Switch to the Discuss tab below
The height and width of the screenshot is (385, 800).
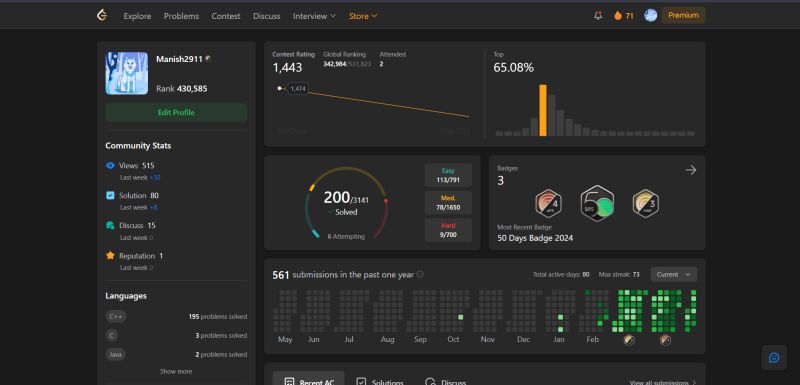coord(446,381)
